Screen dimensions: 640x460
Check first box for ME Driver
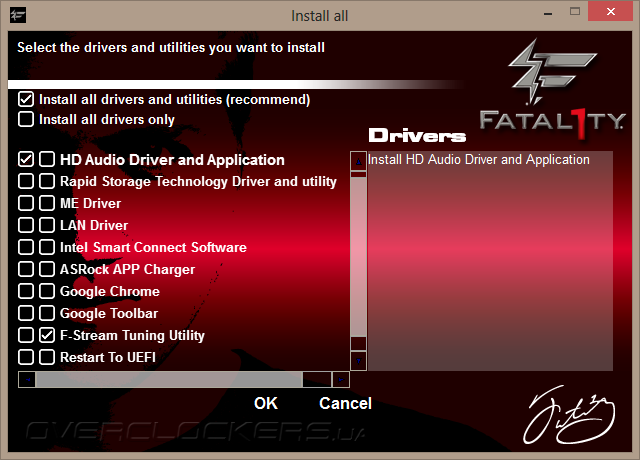26,203
